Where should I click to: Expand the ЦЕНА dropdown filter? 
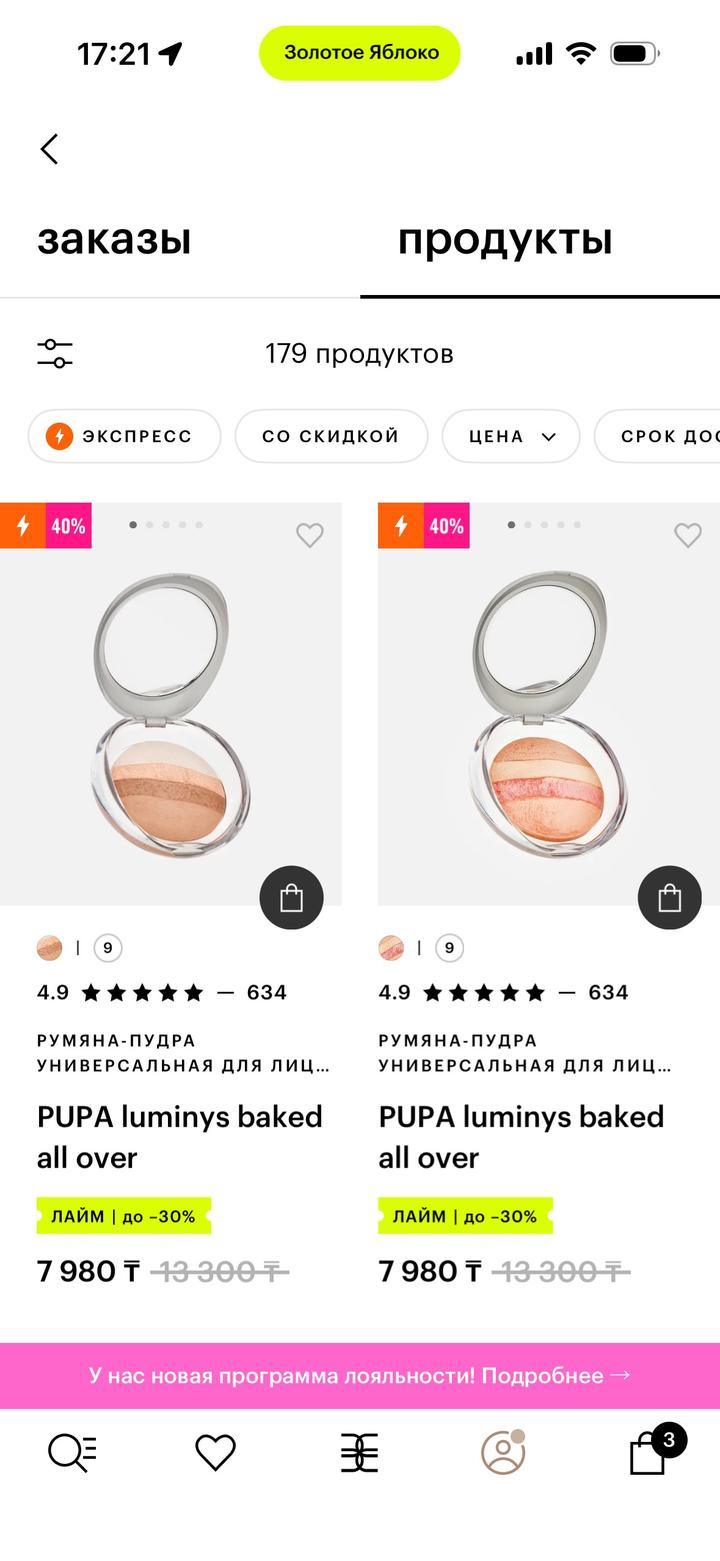pos(511,436)
